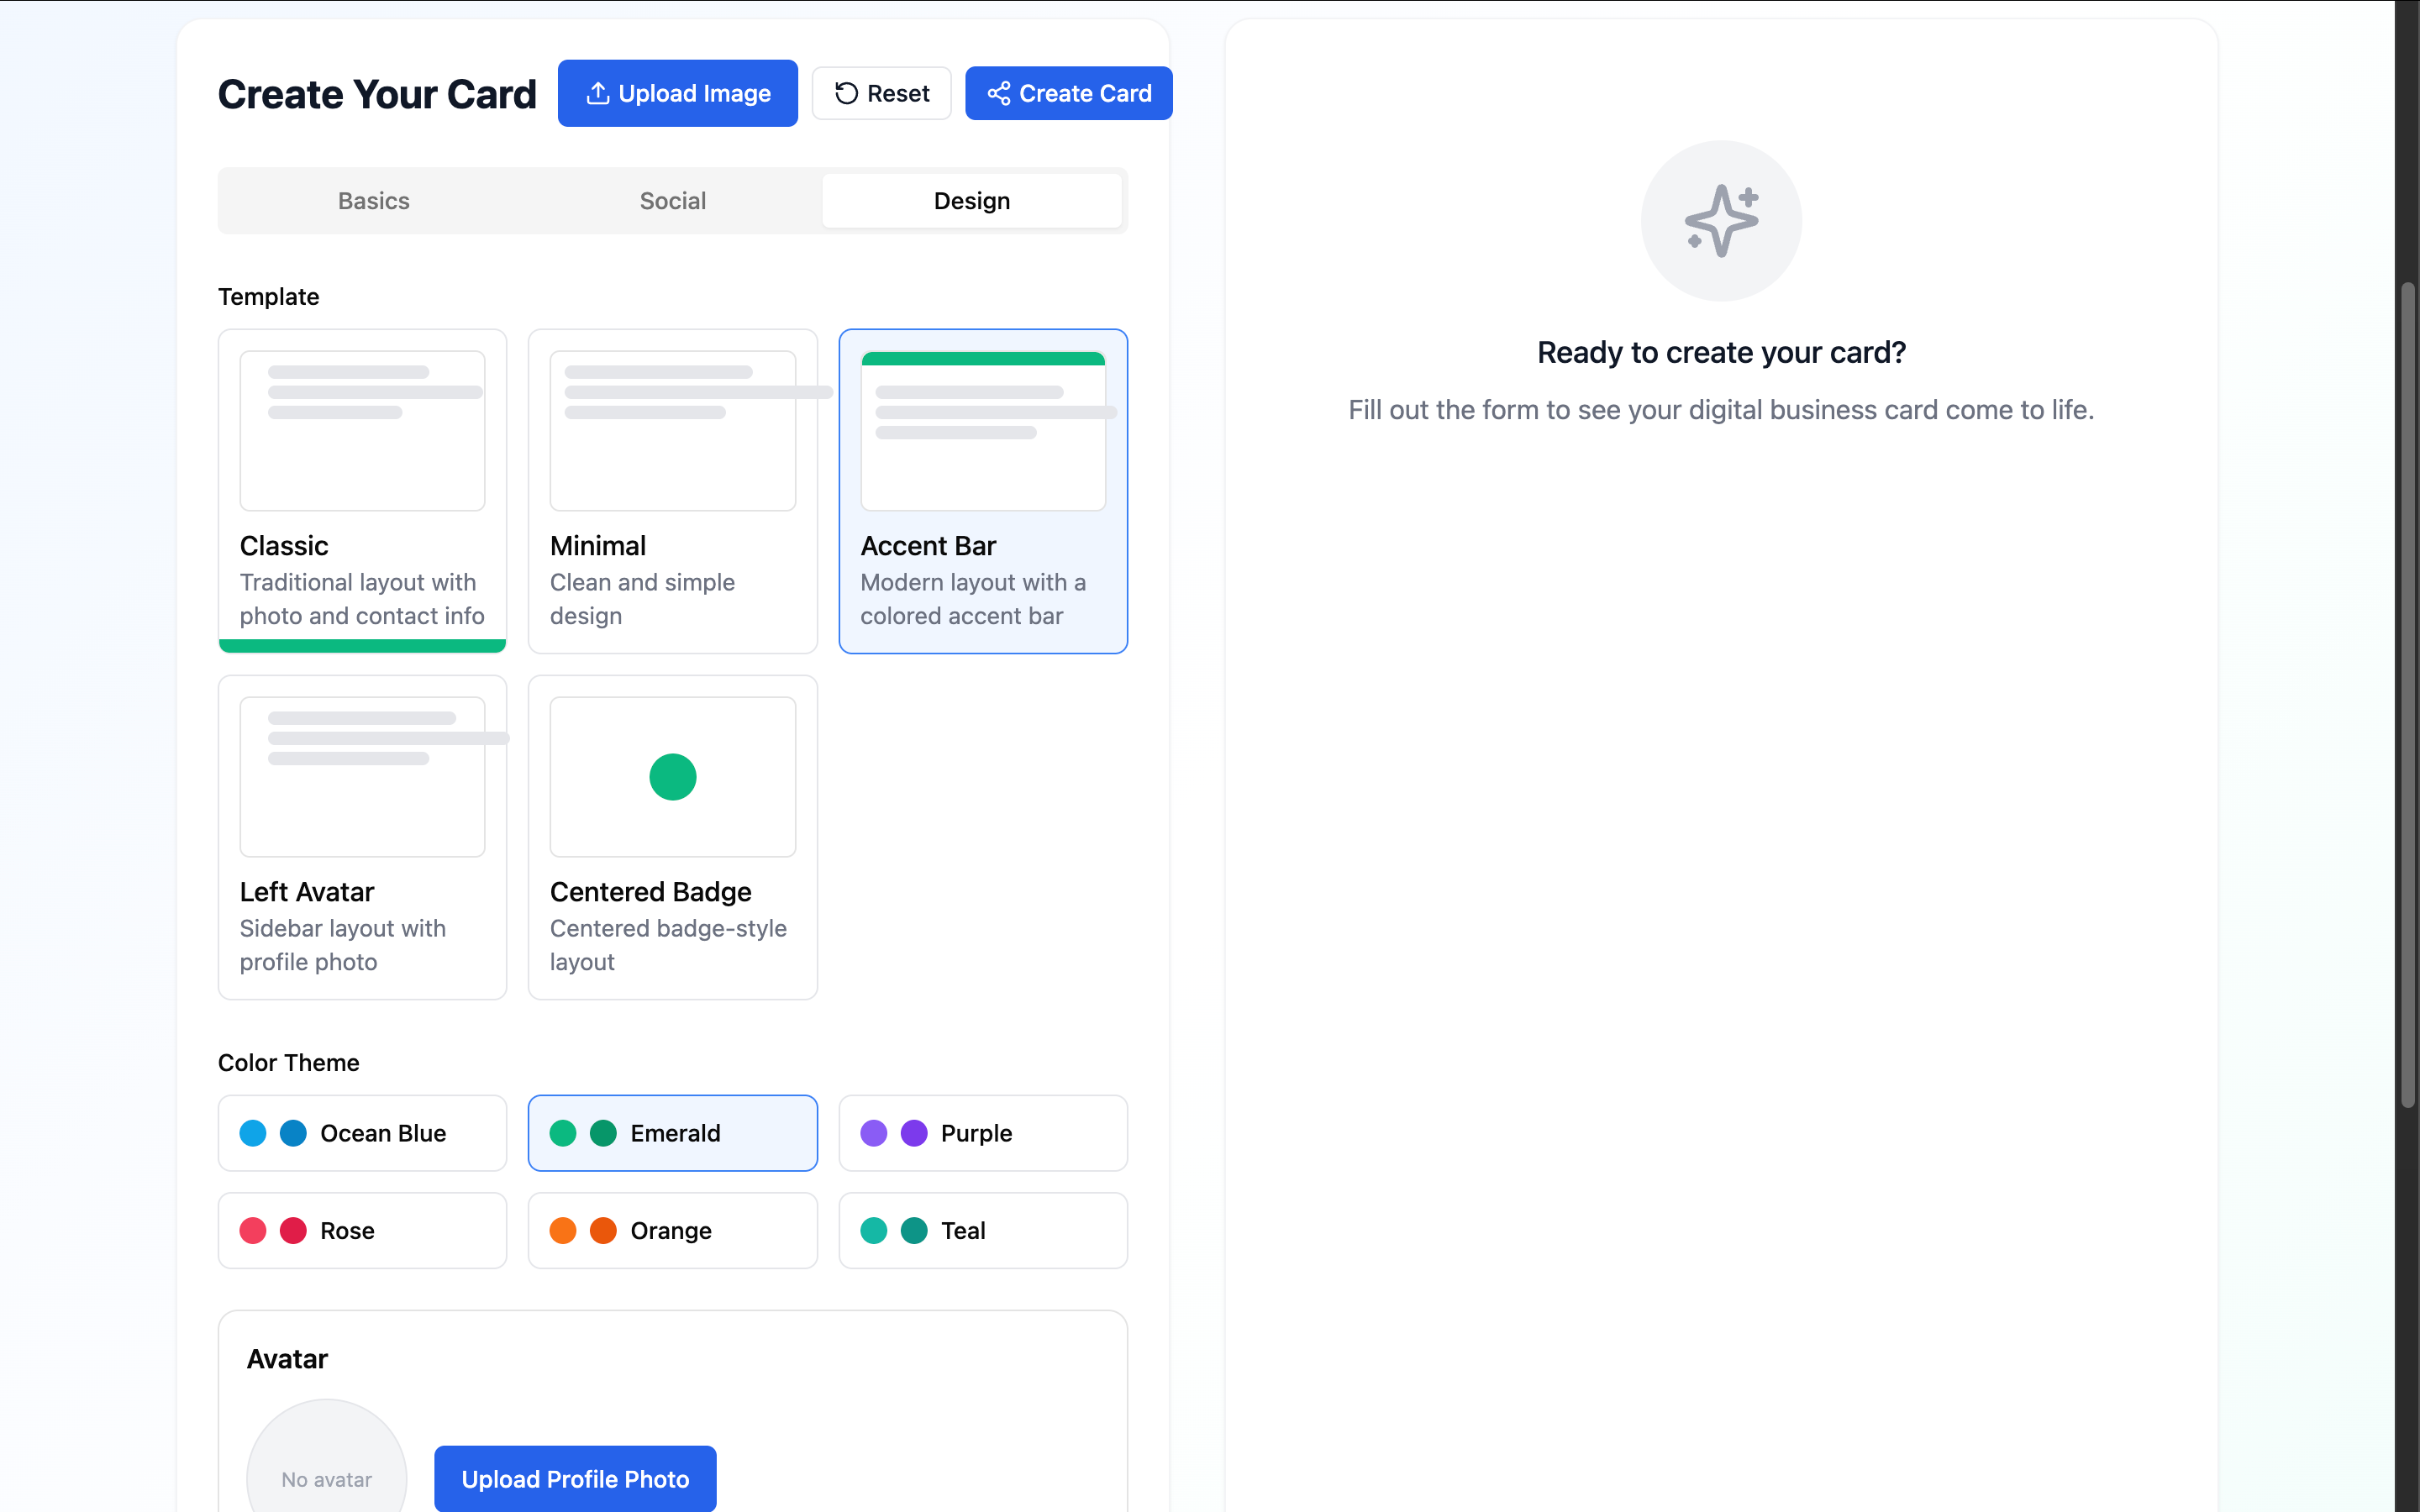Viewport: 2420px width, 1512px height.
Task: Select the Left Avatar template
Action: (x=362, y=836)
